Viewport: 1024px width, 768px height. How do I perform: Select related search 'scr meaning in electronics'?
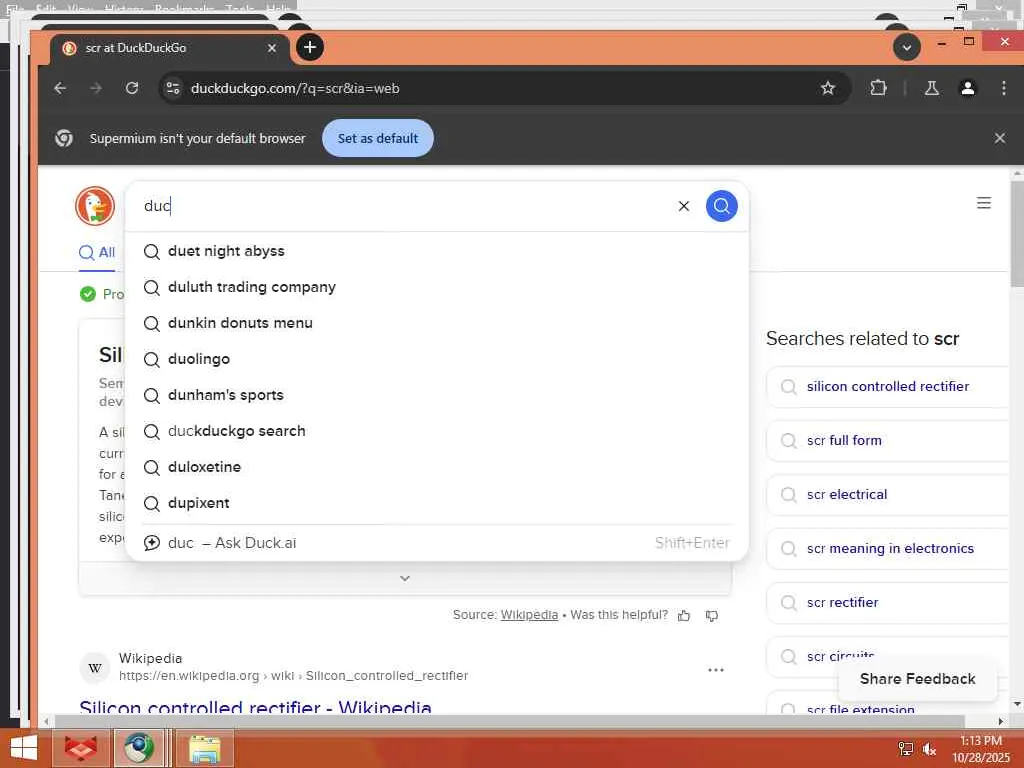click(x=888, y=549)
